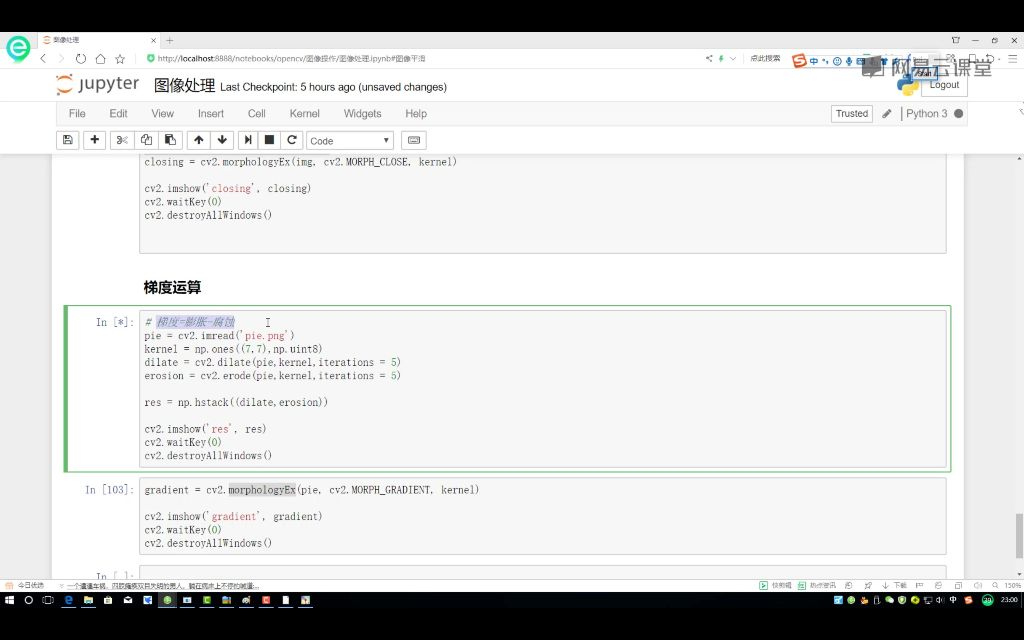Click the cv2.erode code line
1024x640 pixels.
(x=272, y=376)
